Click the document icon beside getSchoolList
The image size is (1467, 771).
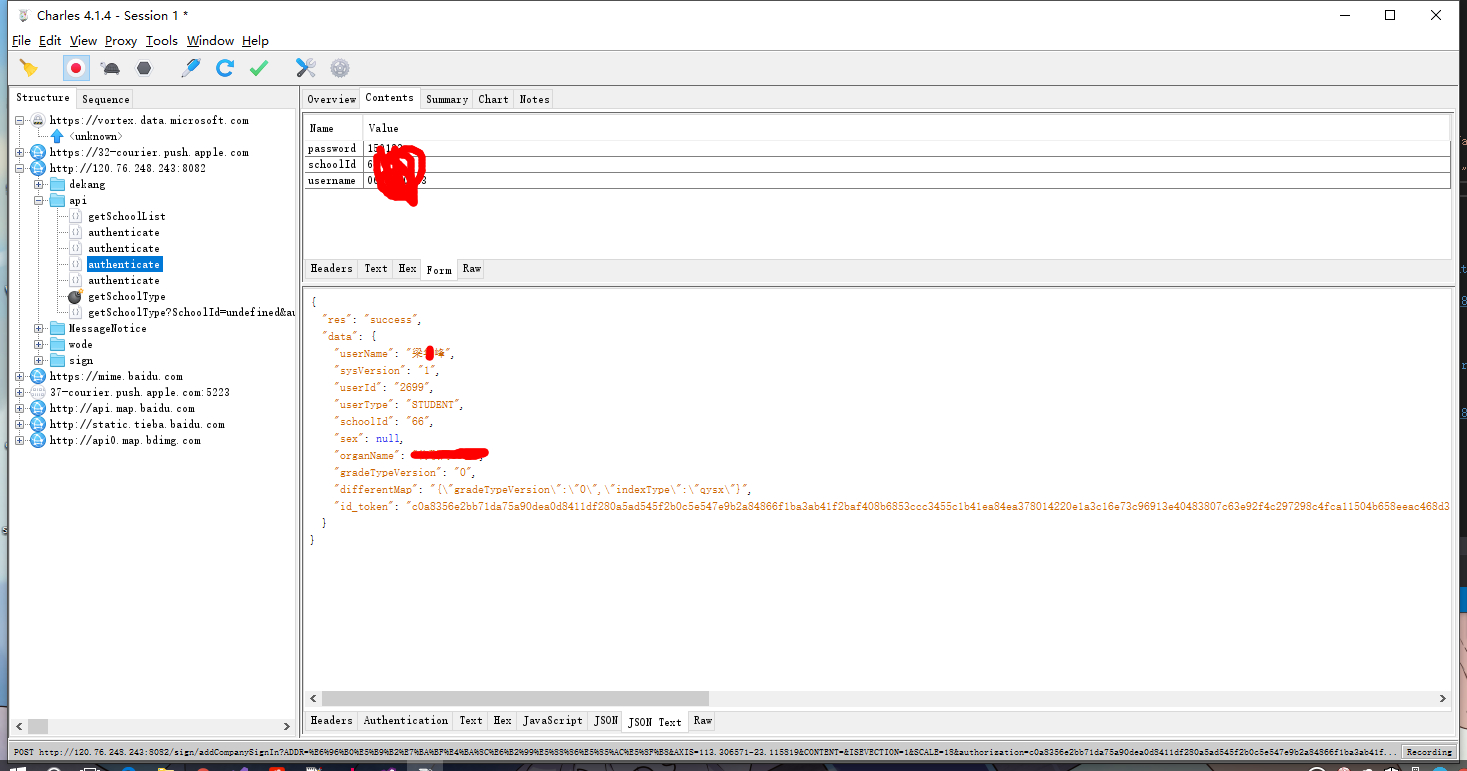[x=76, y=216]
